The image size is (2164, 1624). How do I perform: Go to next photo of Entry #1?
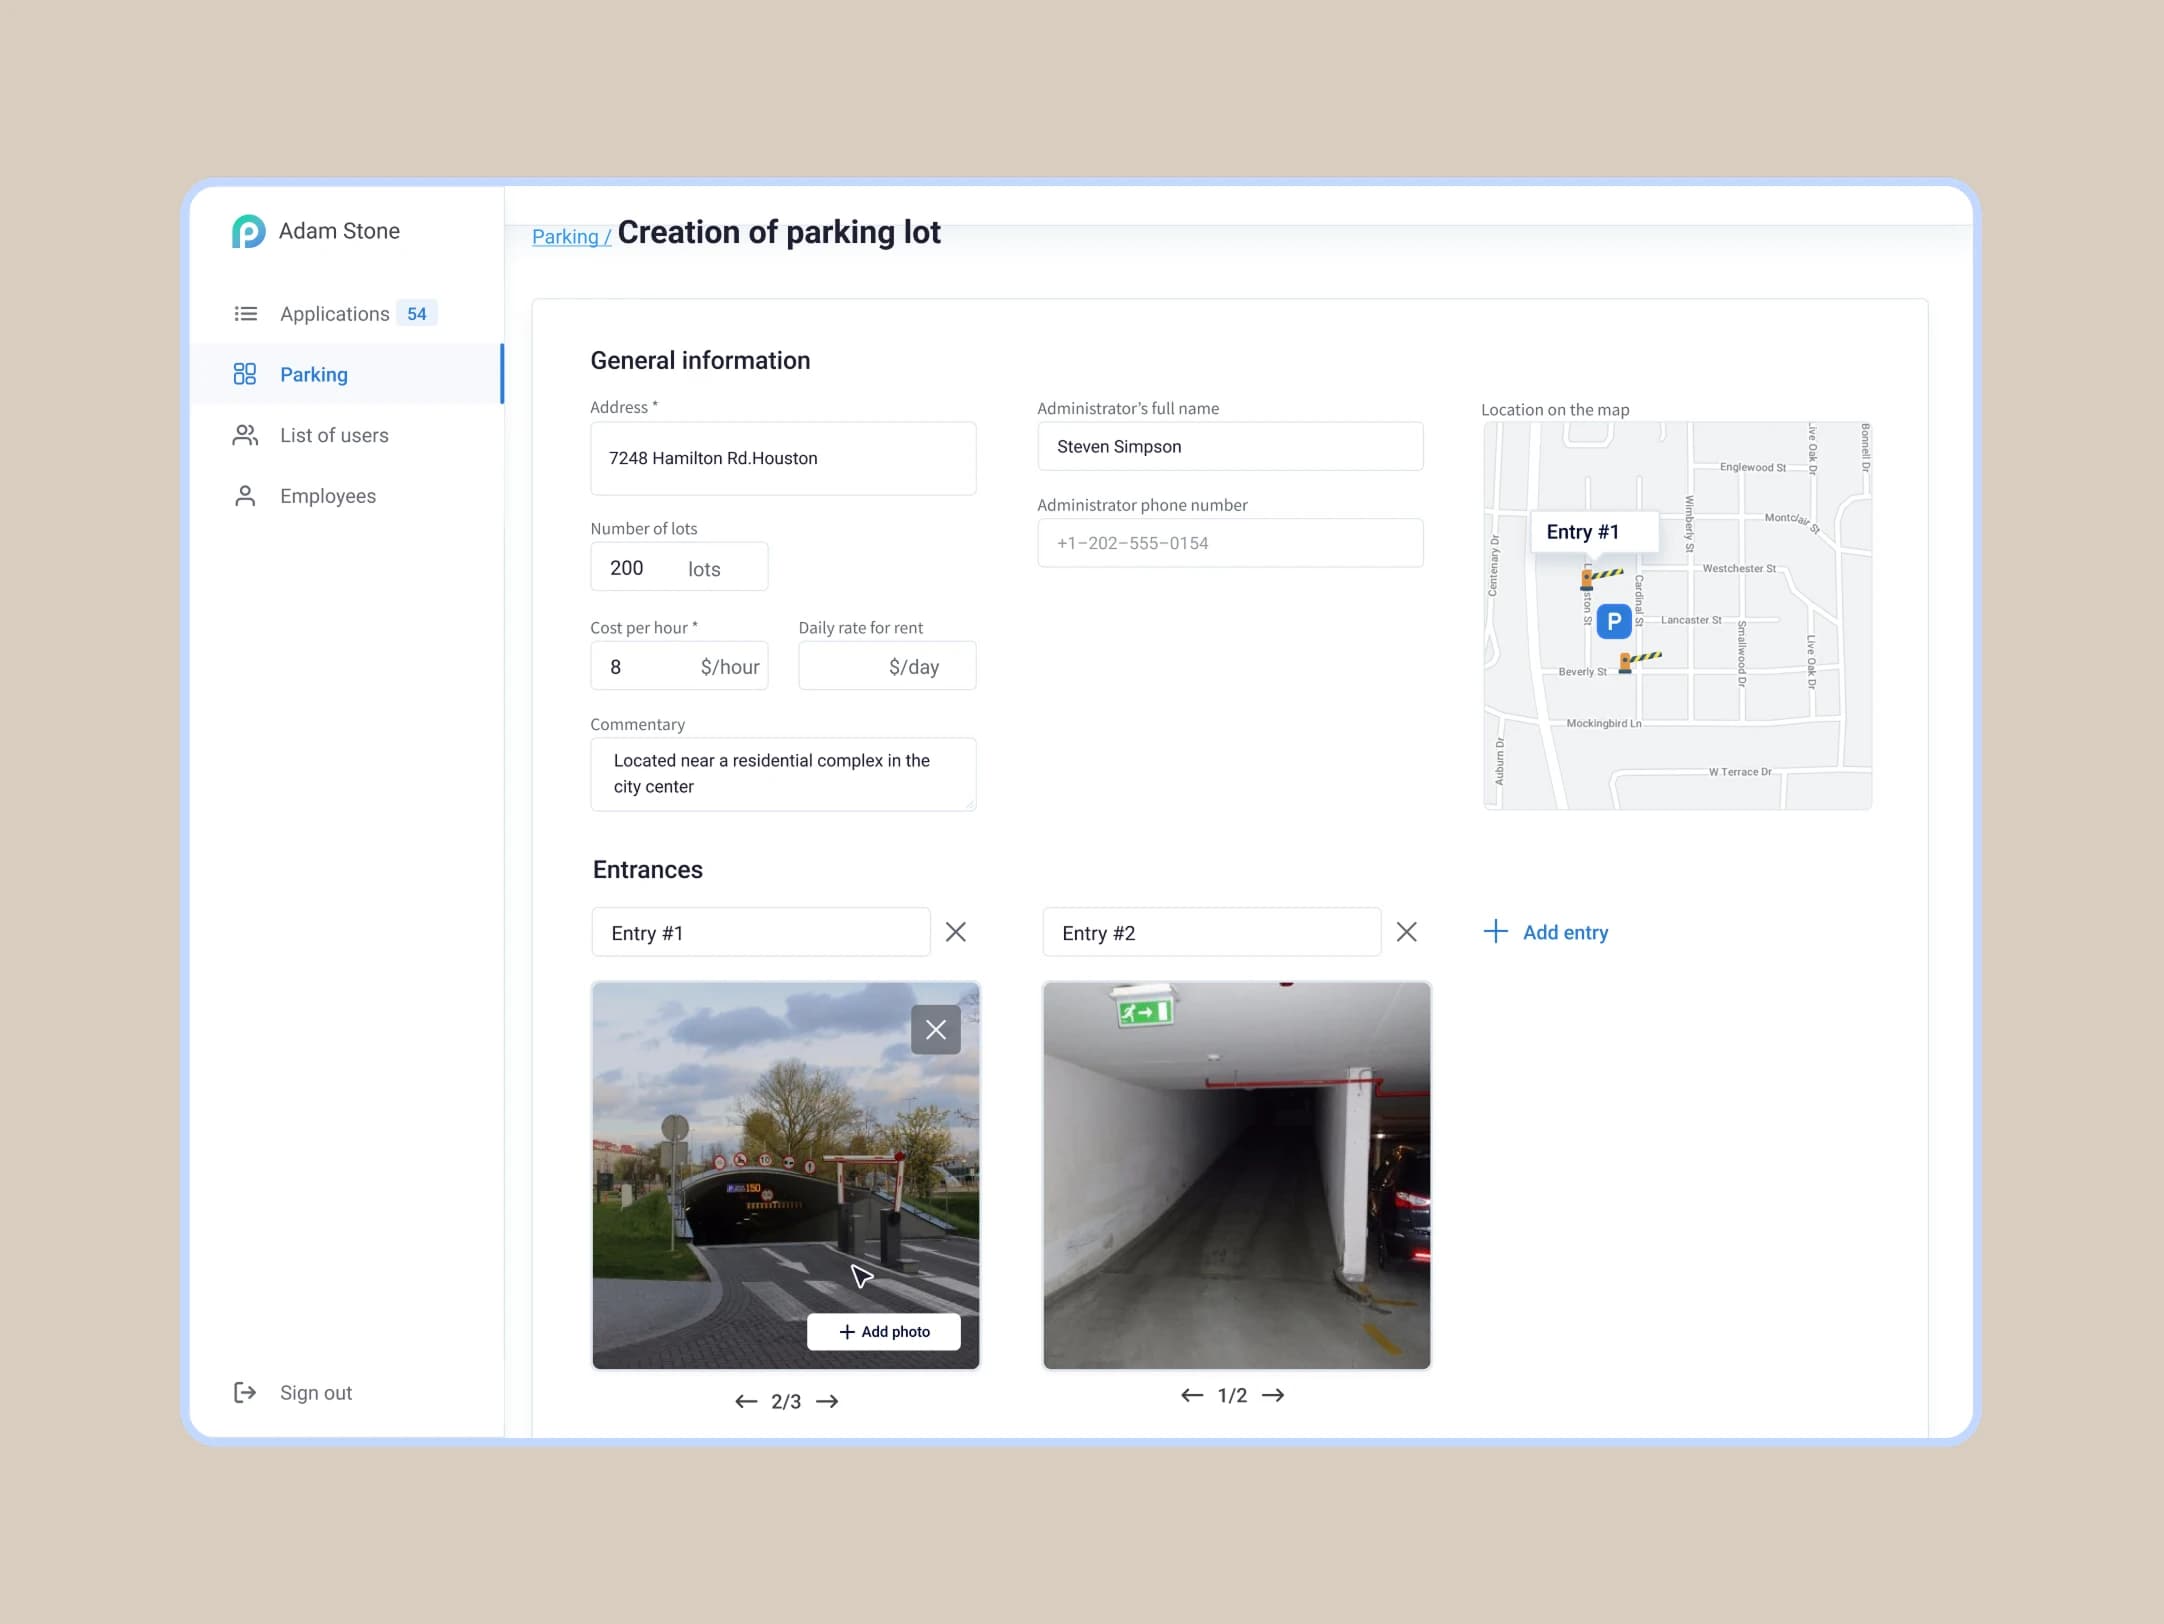(x=827, y=1401)
